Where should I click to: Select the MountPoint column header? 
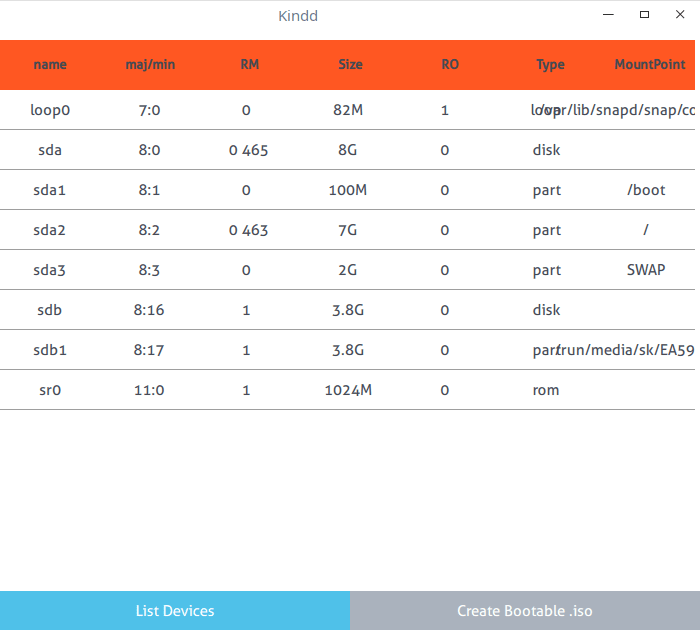pyautogui.click(x=650, y=65)
